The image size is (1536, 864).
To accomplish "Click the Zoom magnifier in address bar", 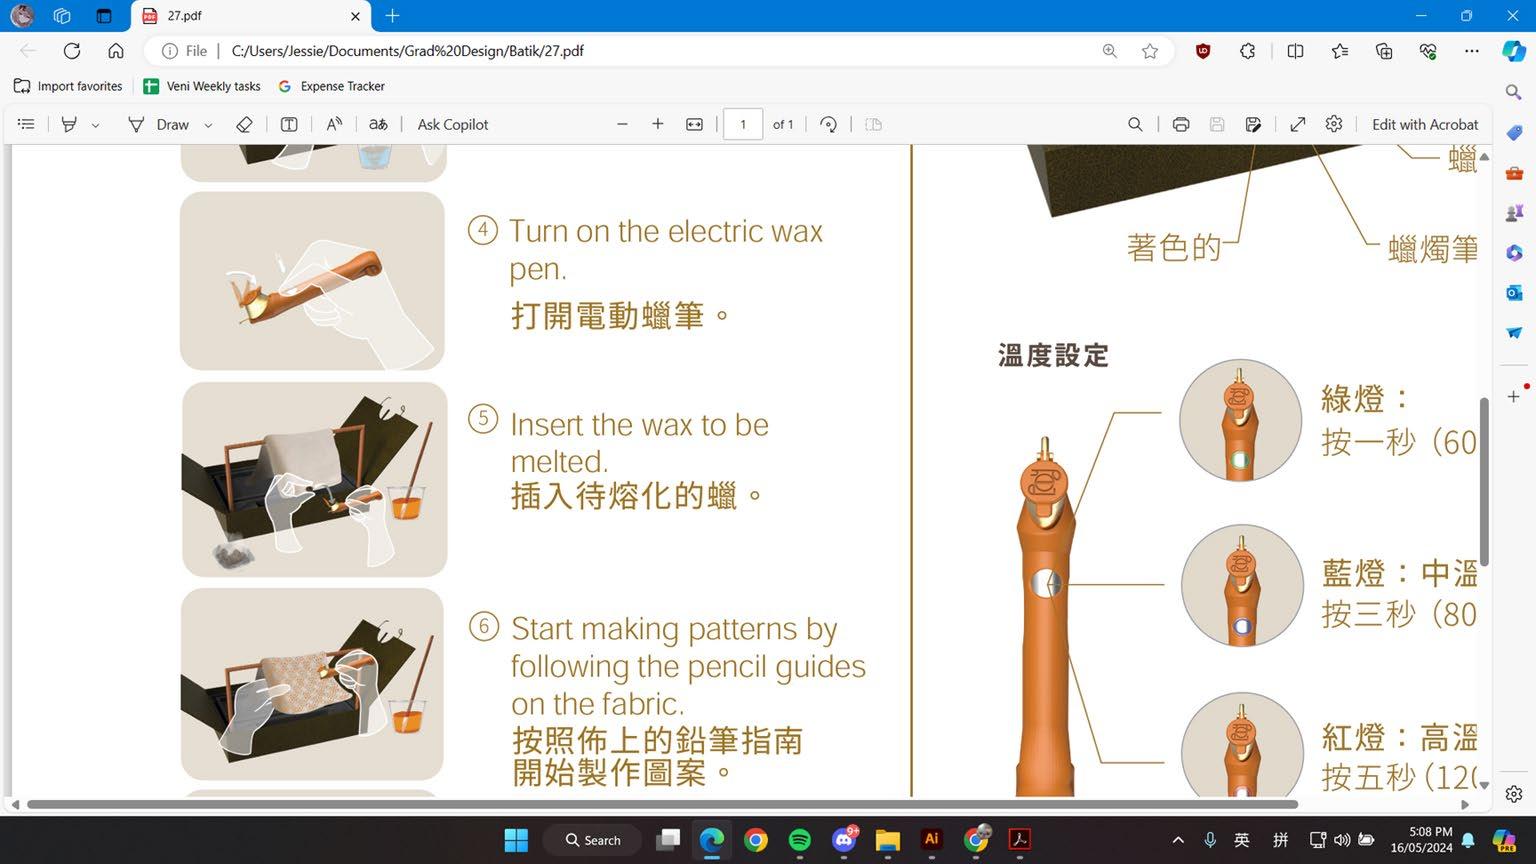I will pyautogui.click(x=1110, y=51).
